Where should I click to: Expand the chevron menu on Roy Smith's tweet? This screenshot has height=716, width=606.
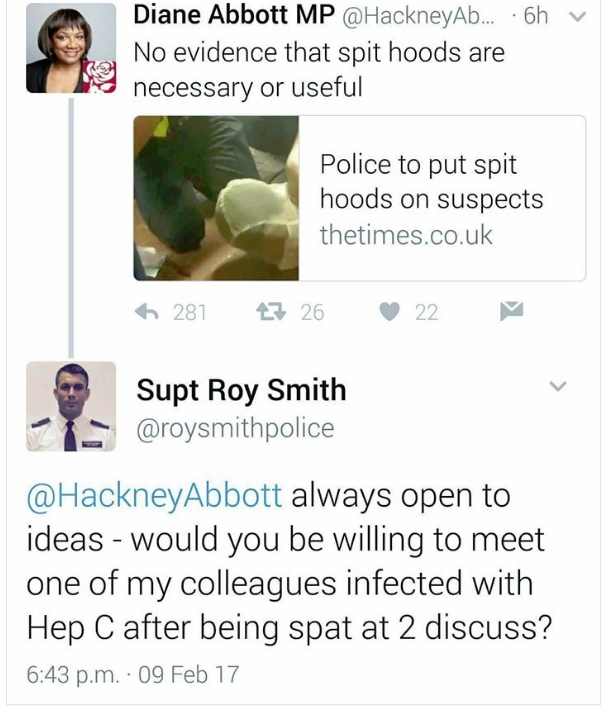coord(558,386)
